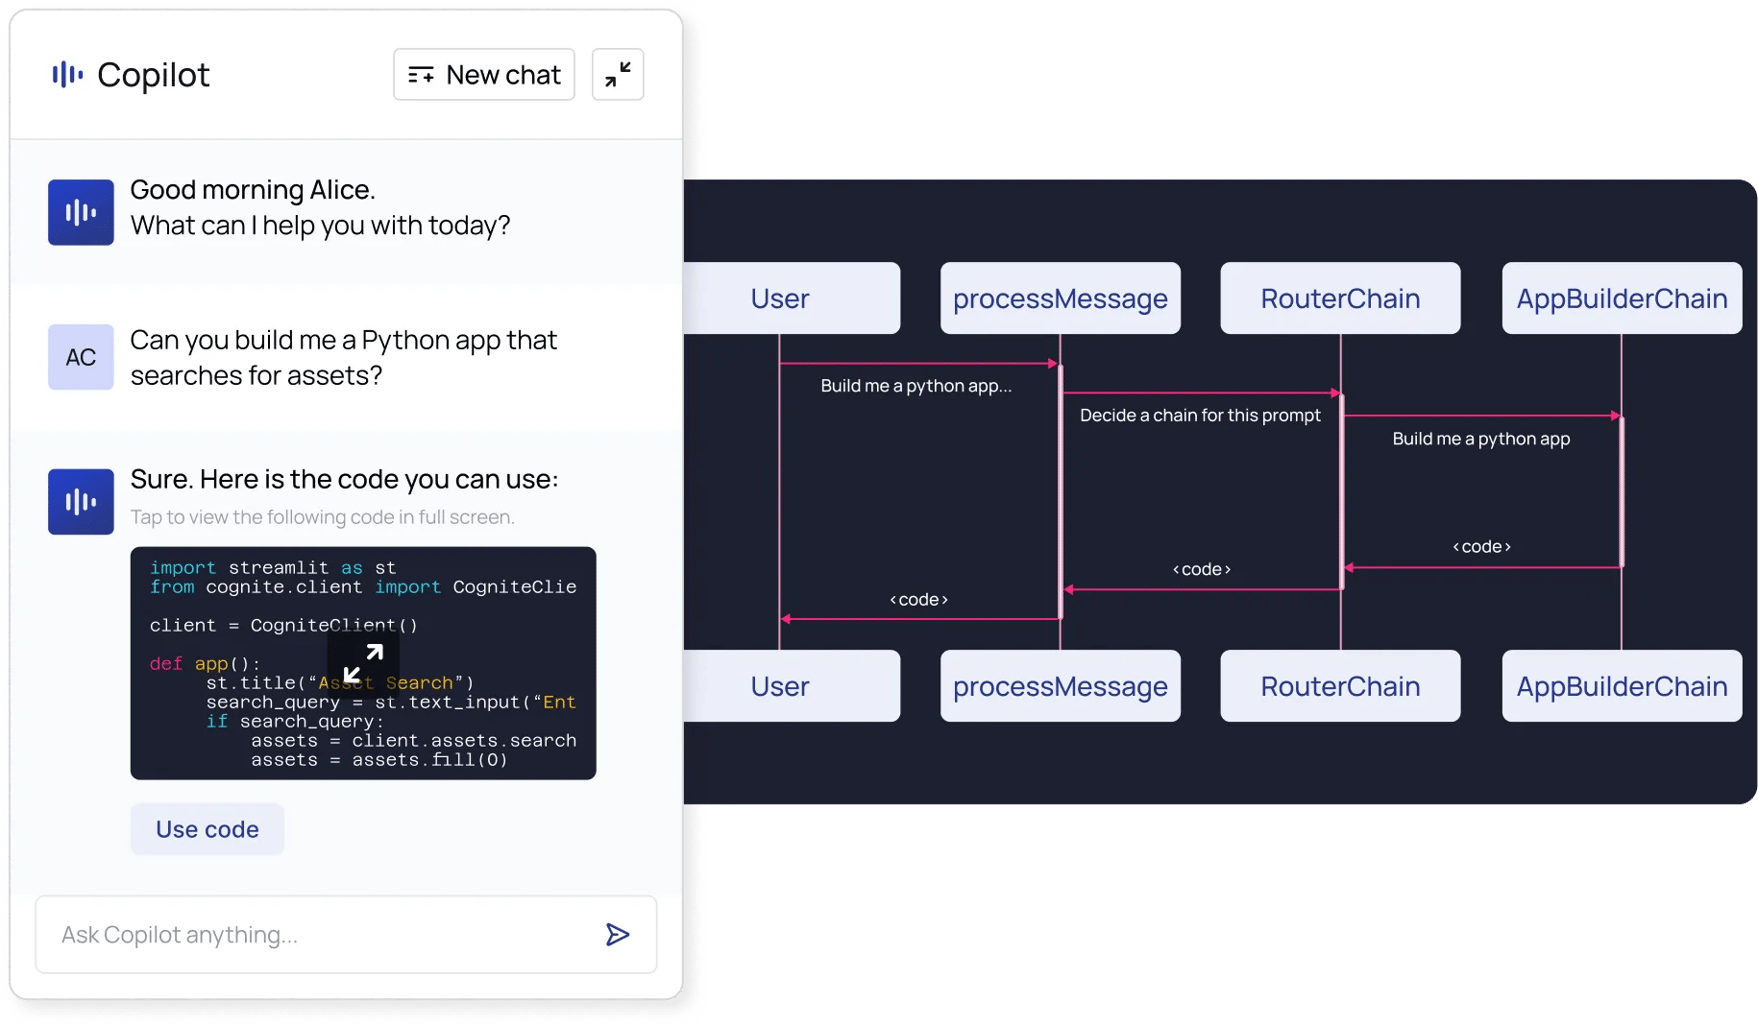Click the Copilot avatar beside code response

coord(81,501)
